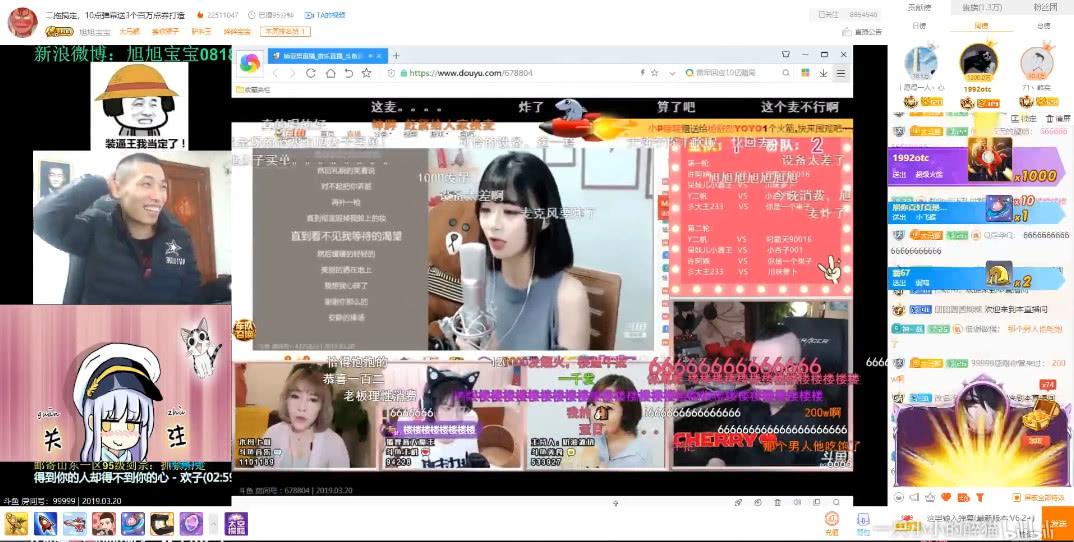Select the 日榜 daily ranking tab

919,26
